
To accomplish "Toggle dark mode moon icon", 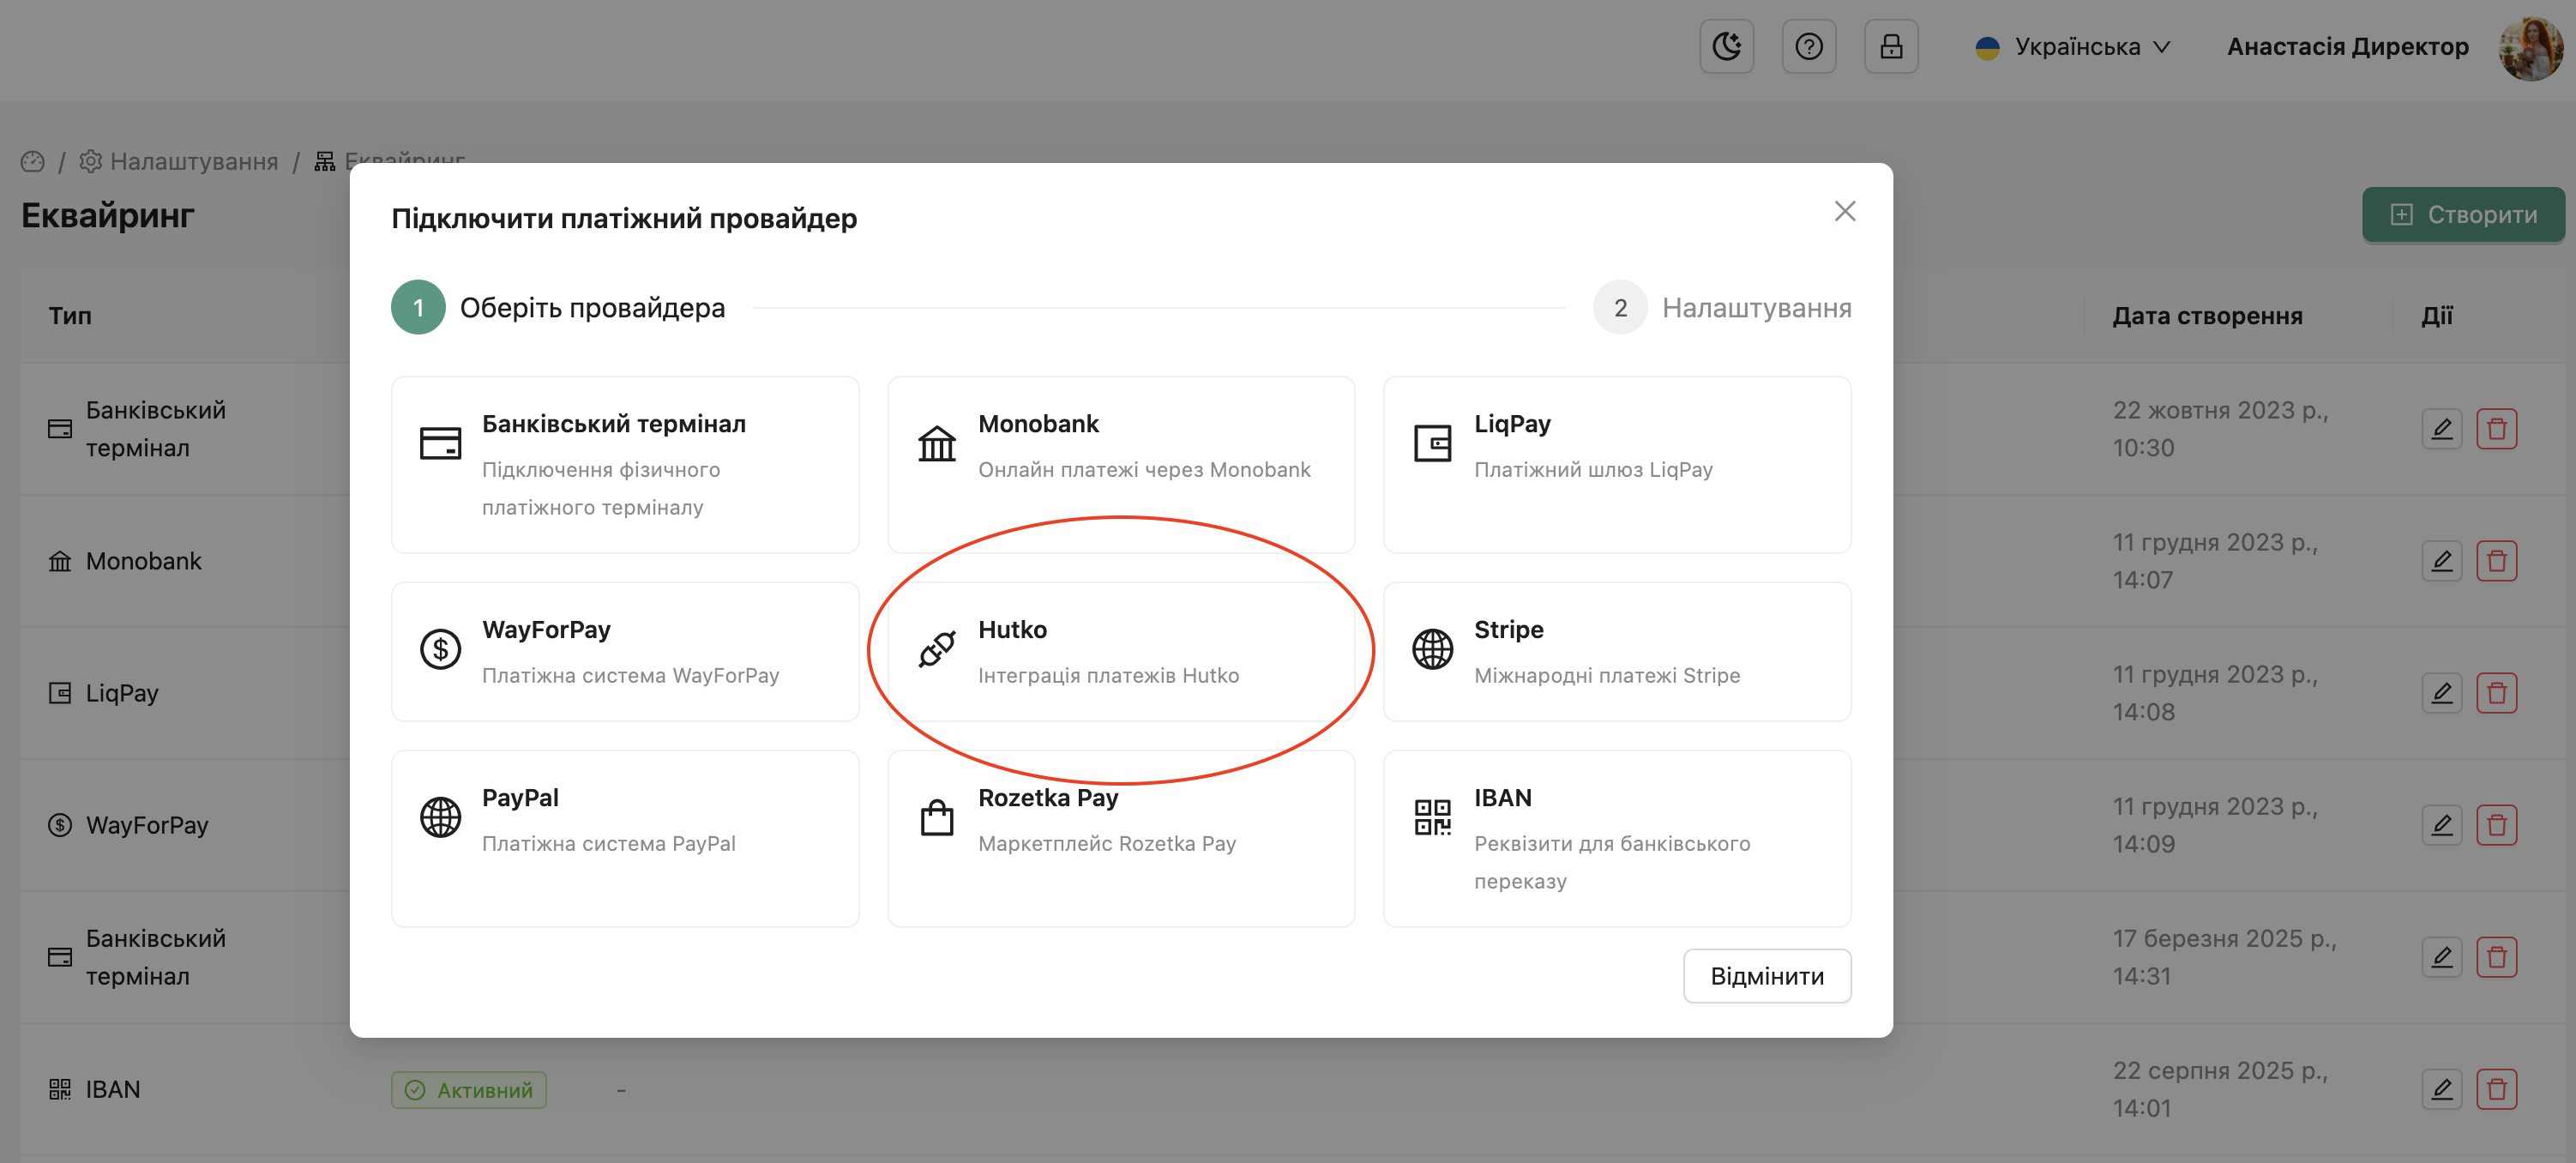I will click(1726, 46).
